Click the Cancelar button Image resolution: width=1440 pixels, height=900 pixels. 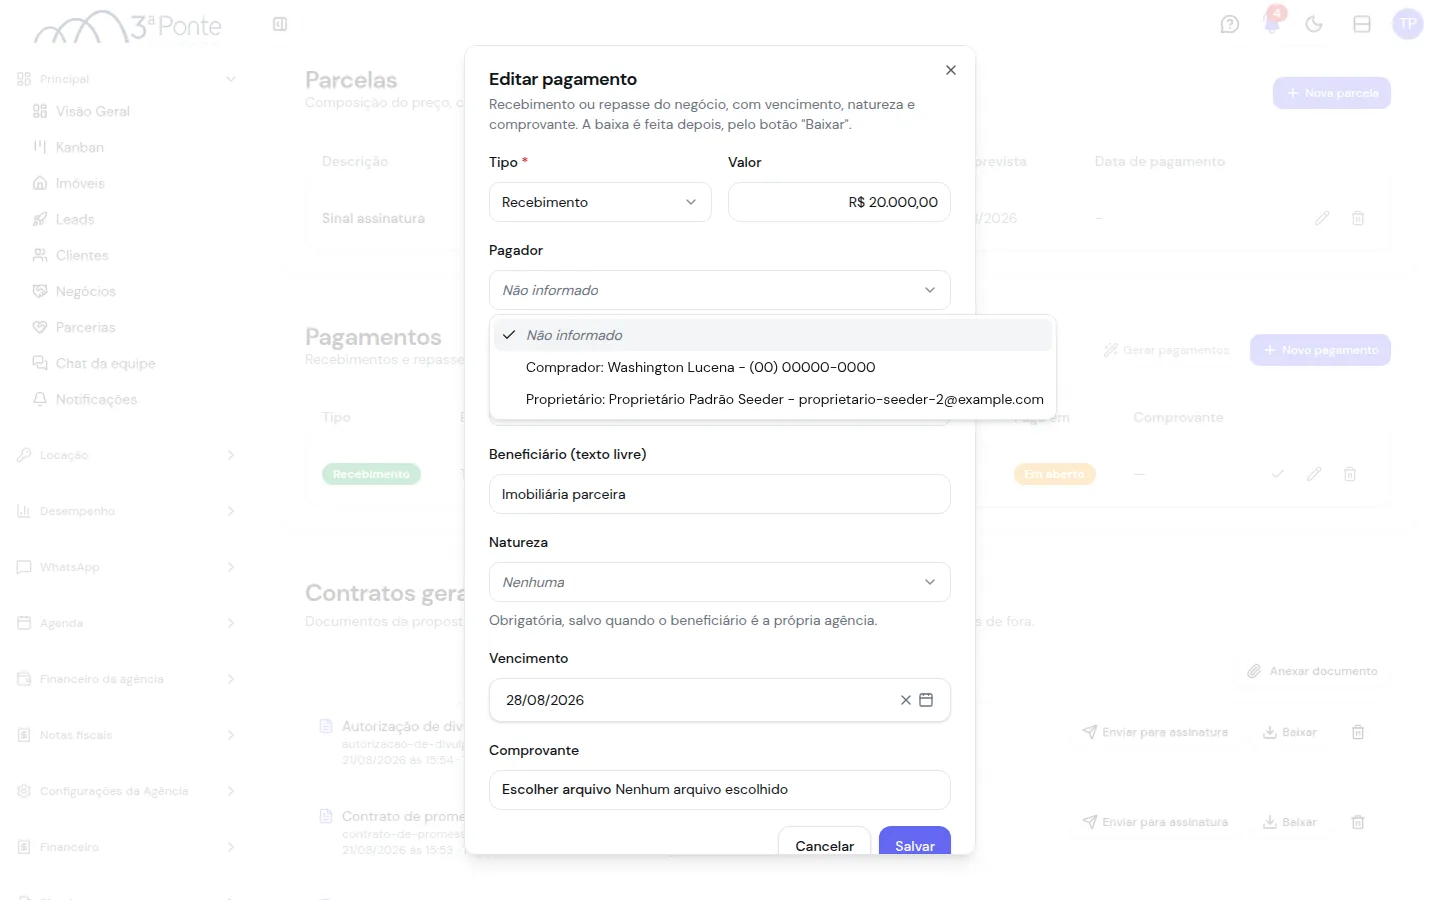tap(825, 842)
